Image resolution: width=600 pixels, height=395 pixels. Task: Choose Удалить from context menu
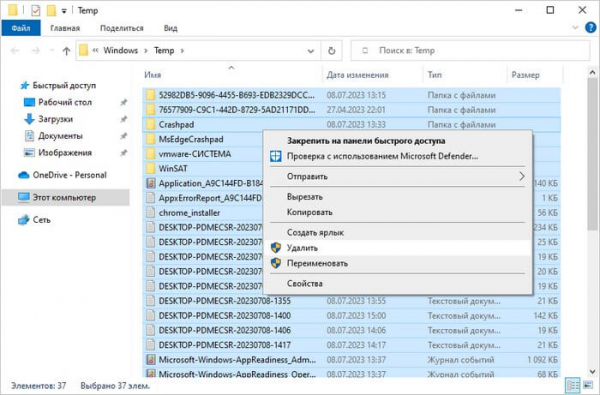398,248
